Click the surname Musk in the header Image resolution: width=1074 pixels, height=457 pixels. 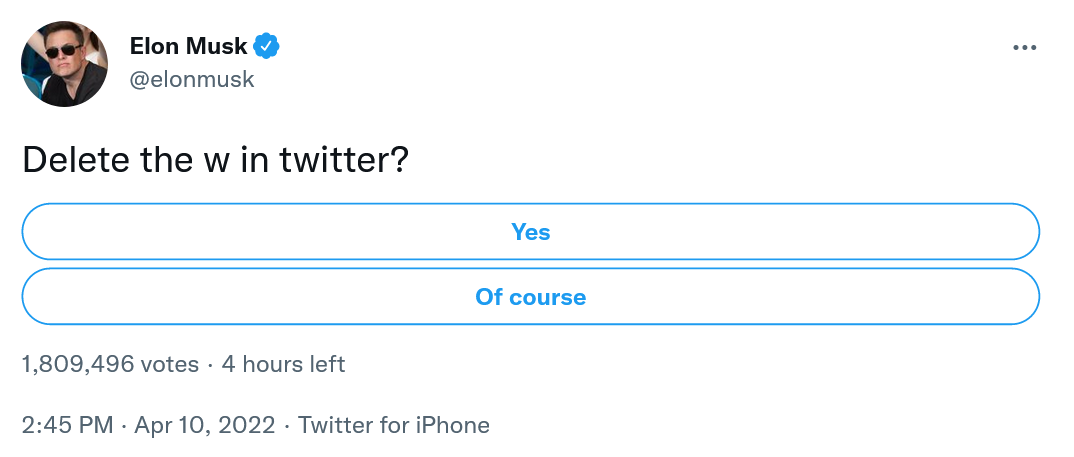point(218,45)
